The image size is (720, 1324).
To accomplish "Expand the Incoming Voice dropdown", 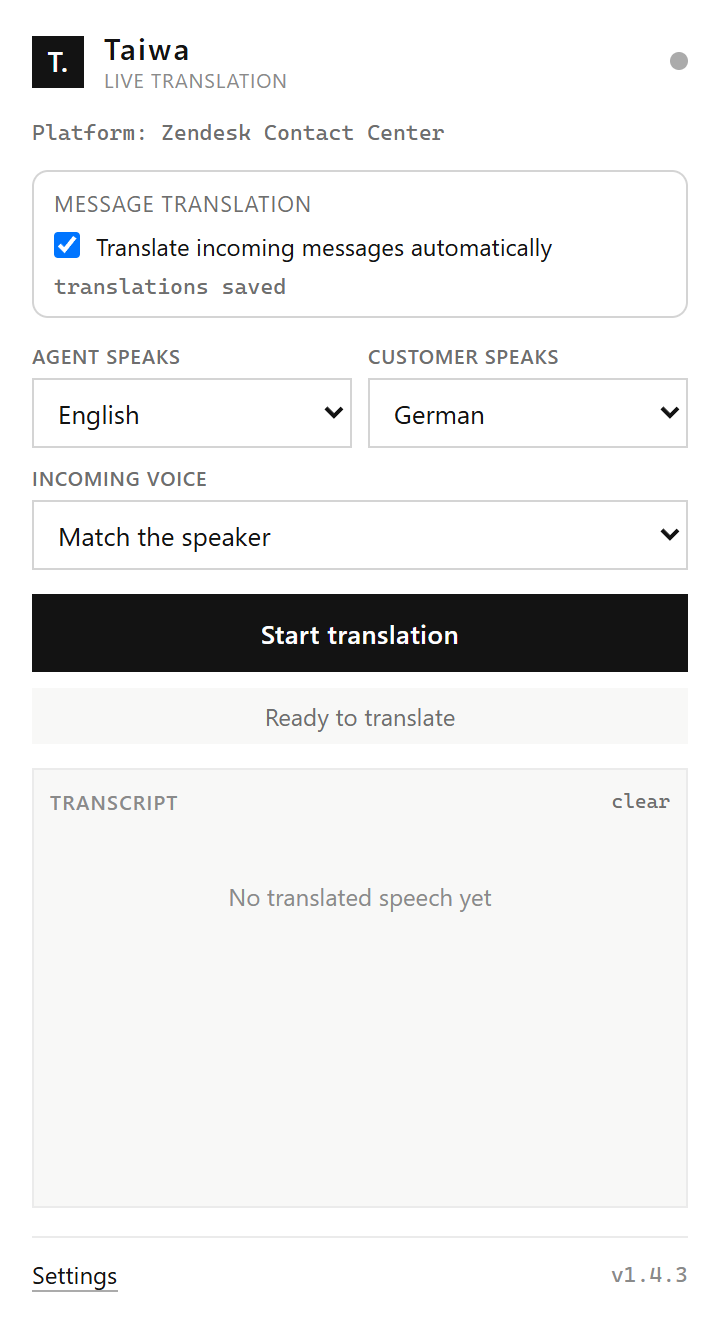I will (360, 535).
